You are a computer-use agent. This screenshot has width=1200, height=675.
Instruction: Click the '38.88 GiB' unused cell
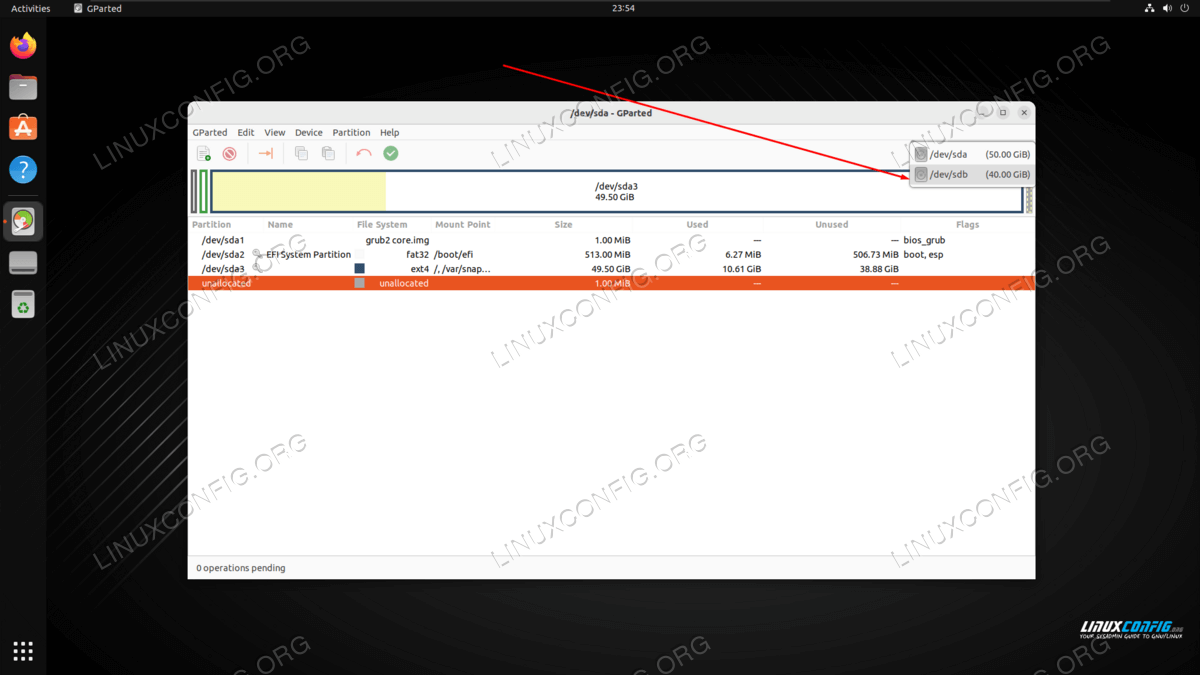[x=879, y=269]
